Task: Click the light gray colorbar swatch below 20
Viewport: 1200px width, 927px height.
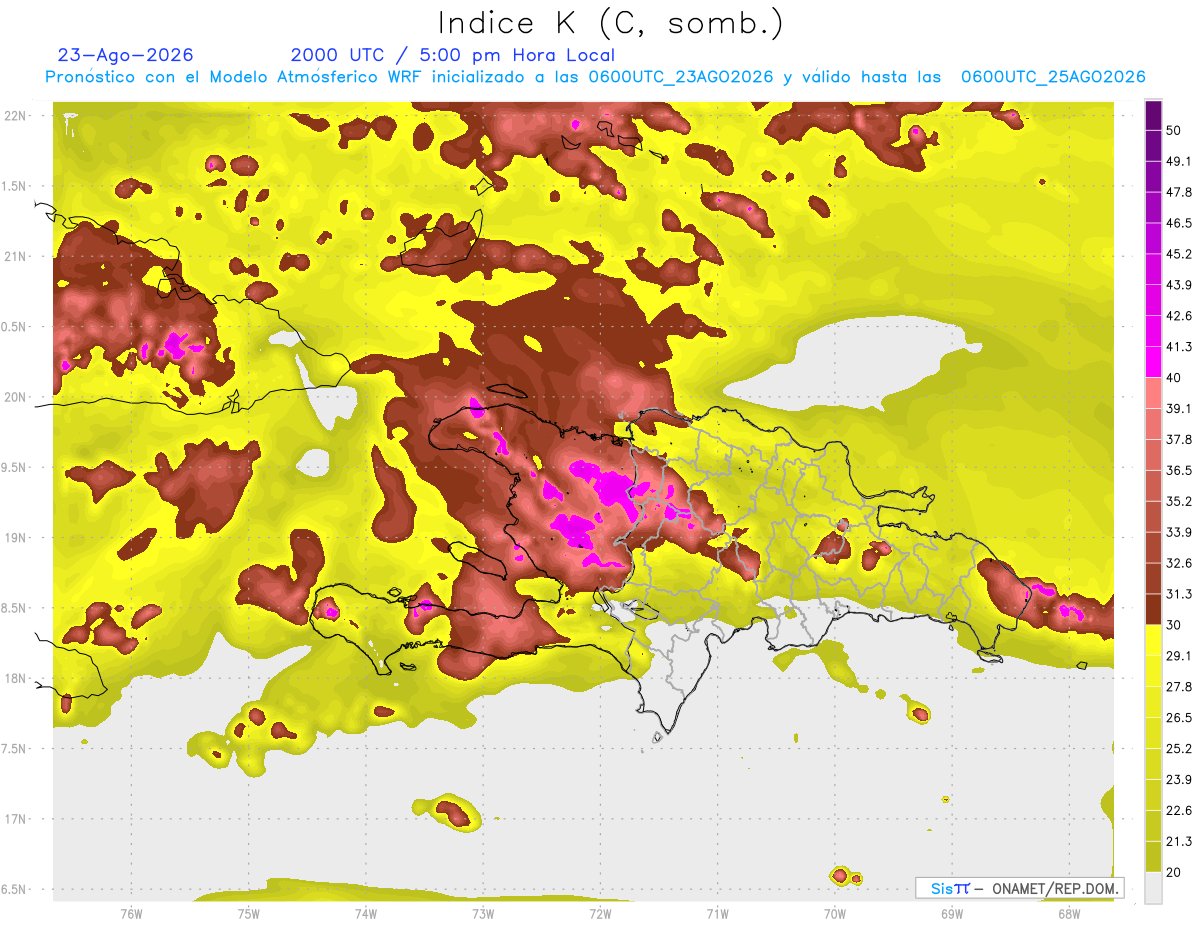Action: [x=1153, y=888]
